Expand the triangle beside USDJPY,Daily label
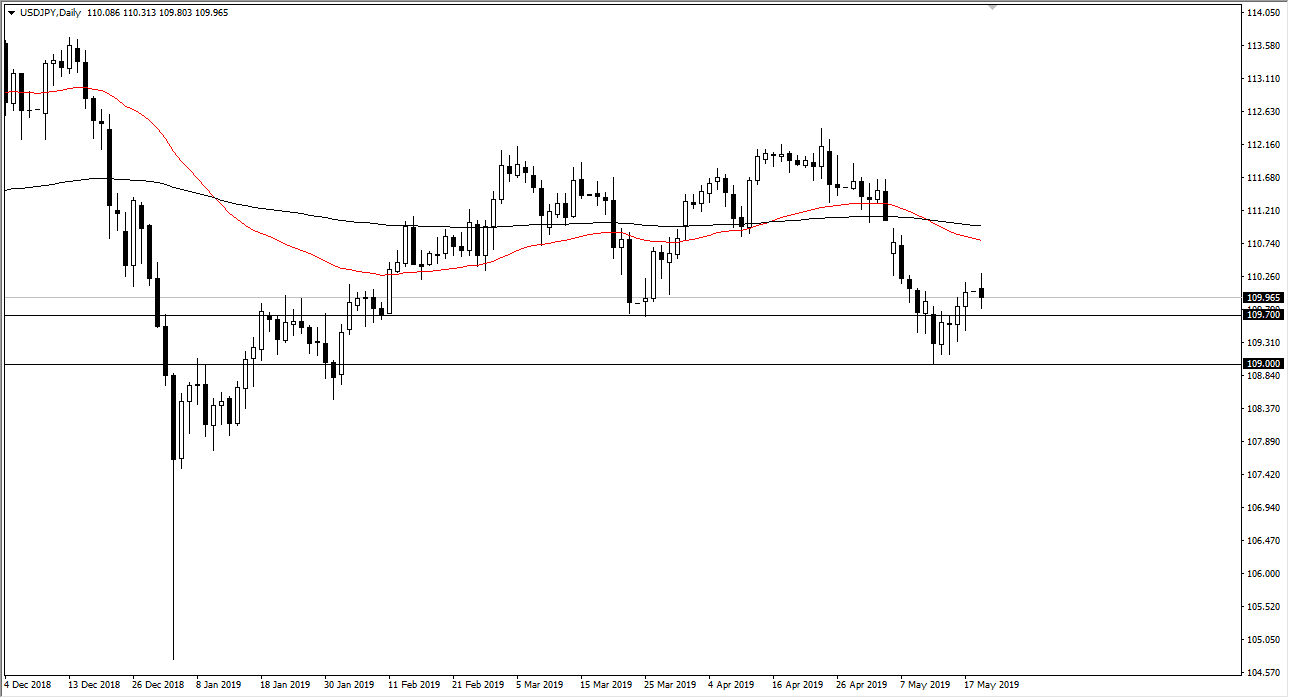Screen dimensions: 1289x698 pyautogui.click(x=13, y=14)
